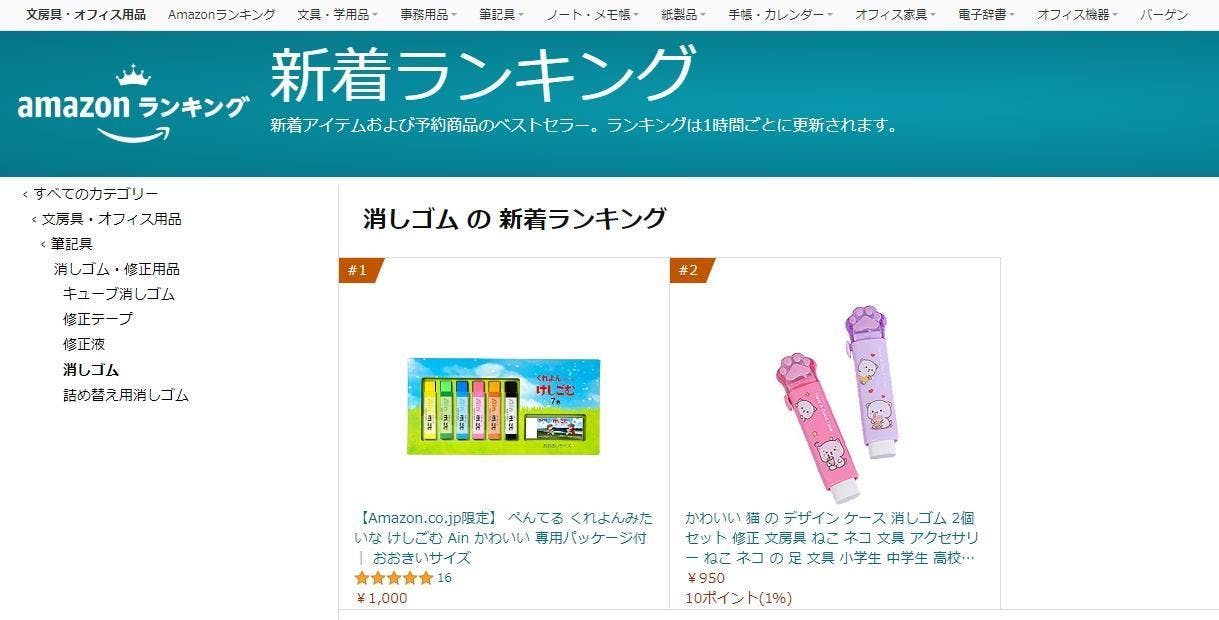This screenshot has width=1219, height=620.
Task: Expand the 筆記具 dropdown in the top navigation
Action: point(501,15)
